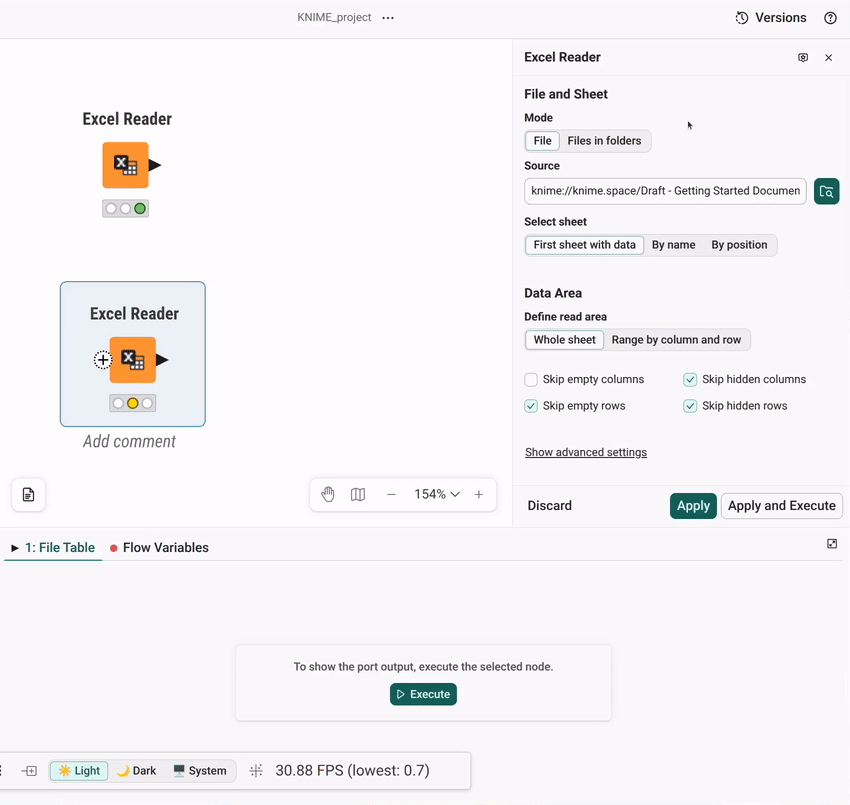850x805 pixels.
Task: Expand the port view to full screen
Action: tap(832, 544)
